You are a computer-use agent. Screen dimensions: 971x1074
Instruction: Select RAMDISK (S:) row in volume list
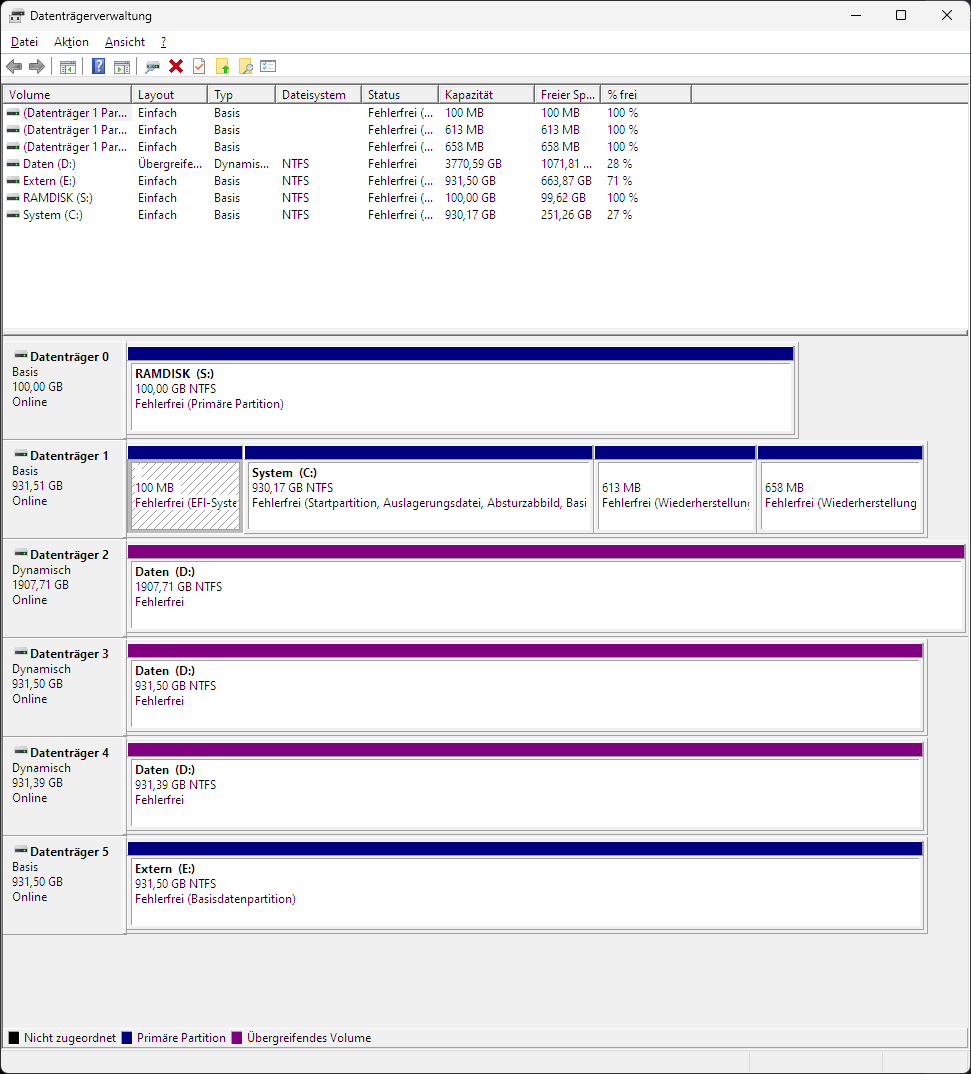pyautogui.click(x=348, y=198)
